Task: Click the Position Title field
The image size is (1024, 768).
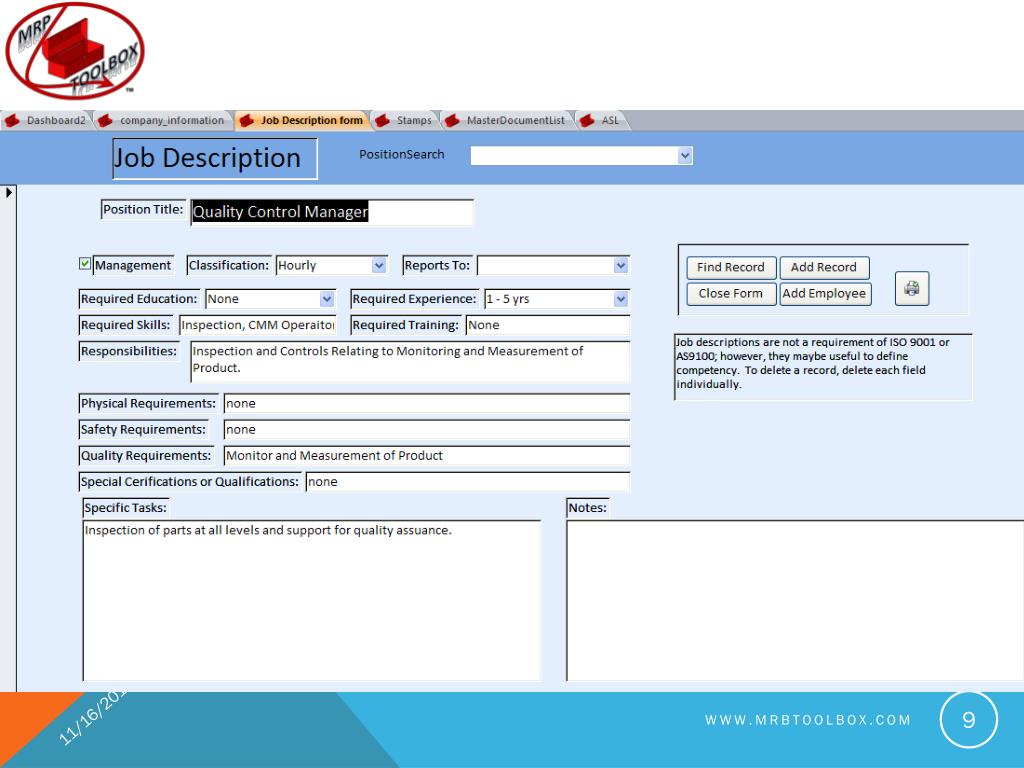Action: (x=332, y=212)
